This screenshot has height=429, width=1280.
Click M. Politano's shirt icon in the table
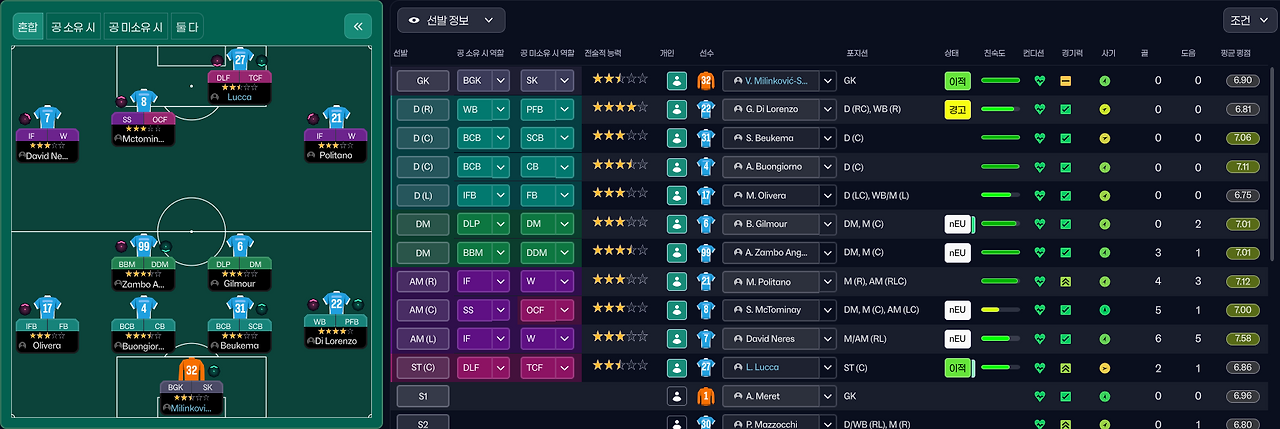[706, 282]
